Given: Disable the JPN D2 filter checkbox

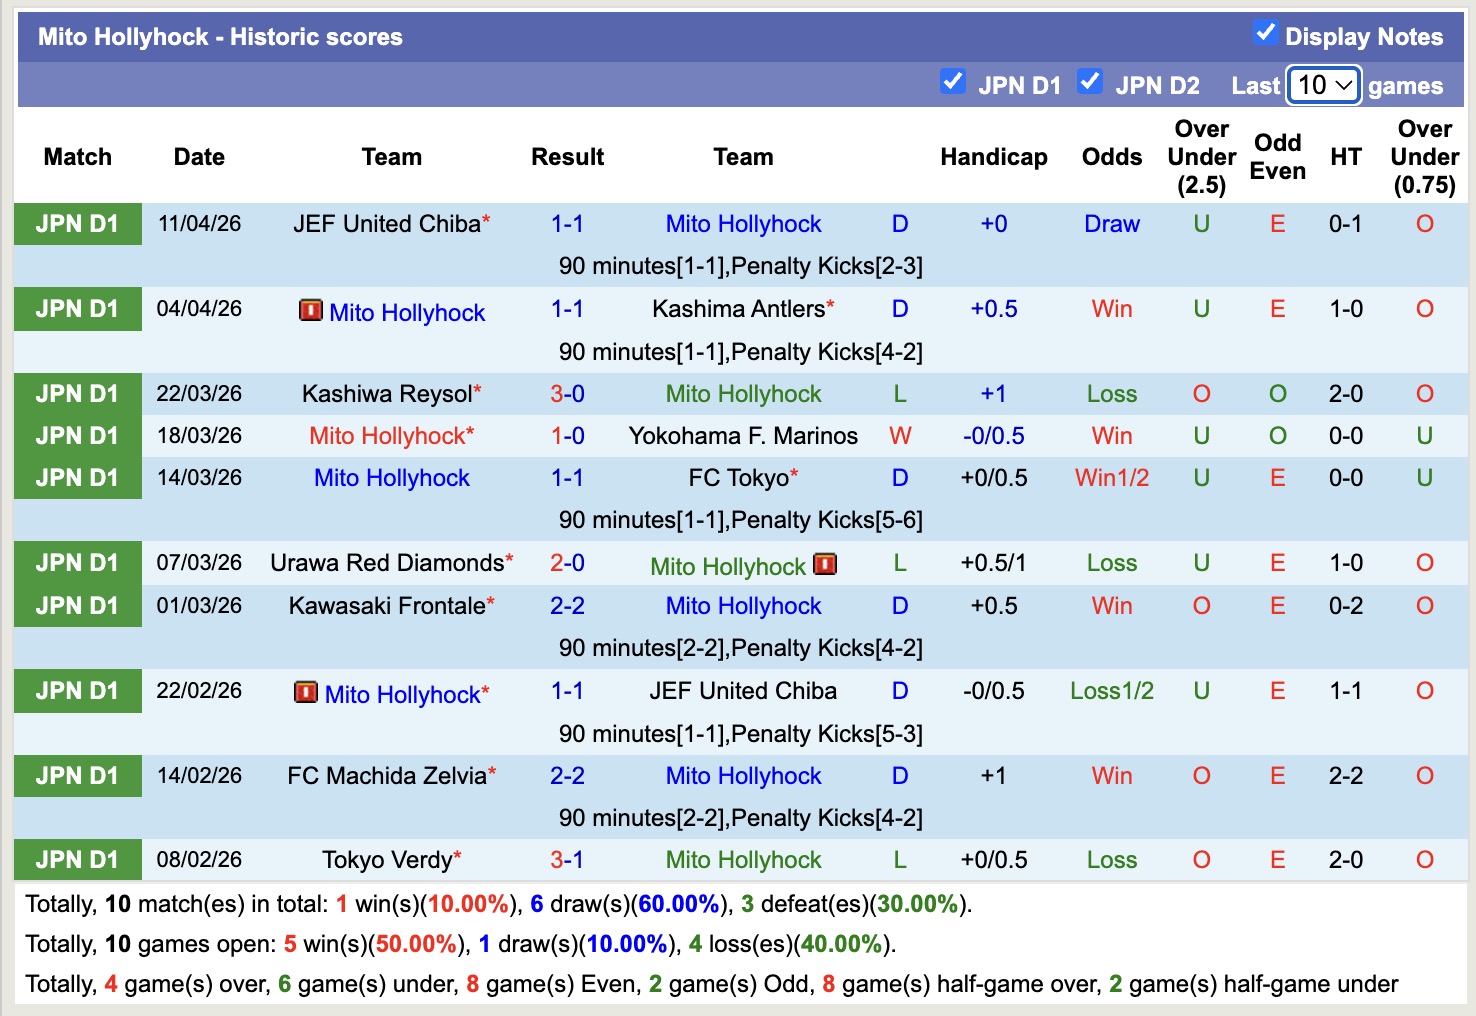Looking at the screenshot, I should tap(1090, 82).
